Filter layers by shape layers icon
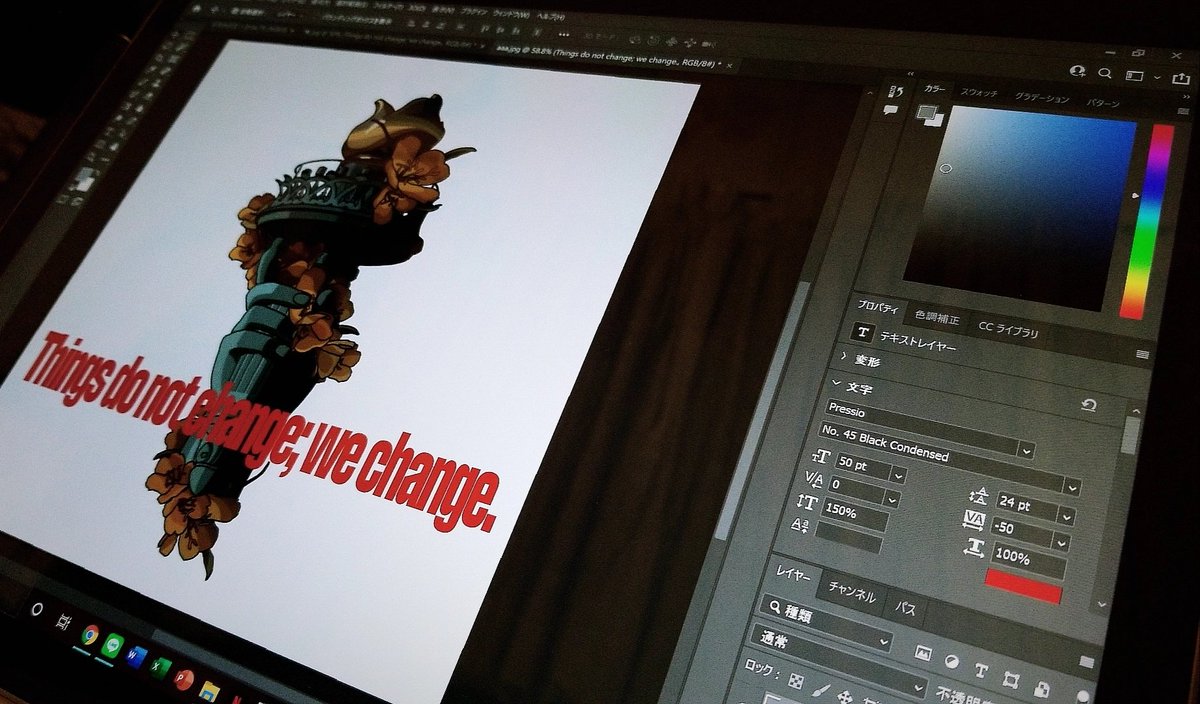 1011,679
